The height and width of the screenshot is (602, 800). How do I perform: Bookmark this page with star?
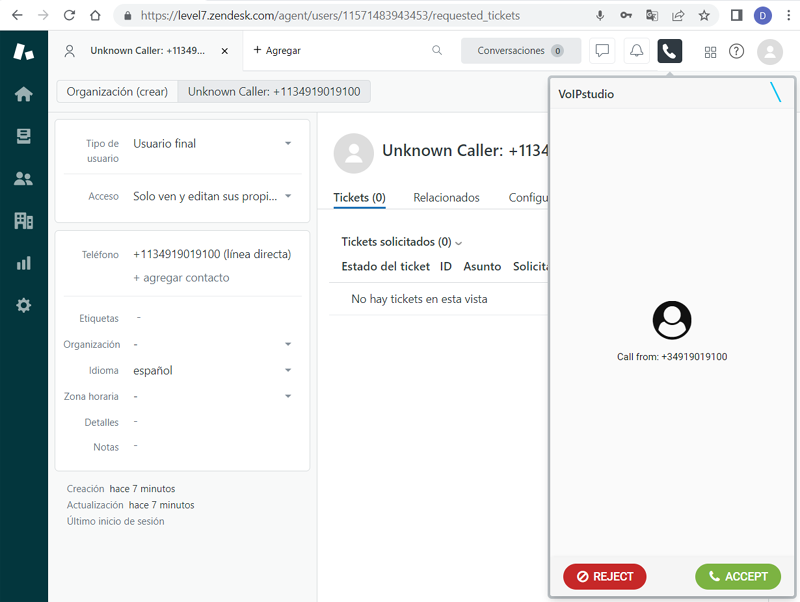704,15
